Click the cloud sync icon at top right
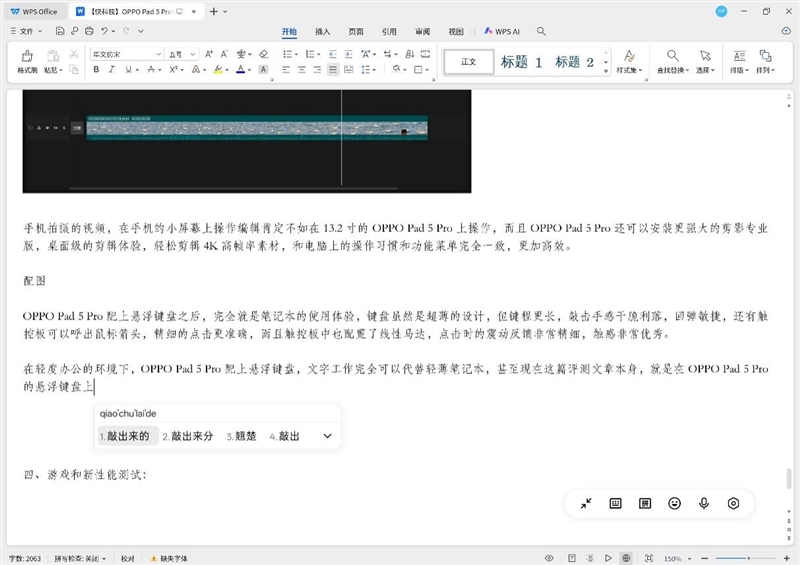 click(x=786, y=31)
